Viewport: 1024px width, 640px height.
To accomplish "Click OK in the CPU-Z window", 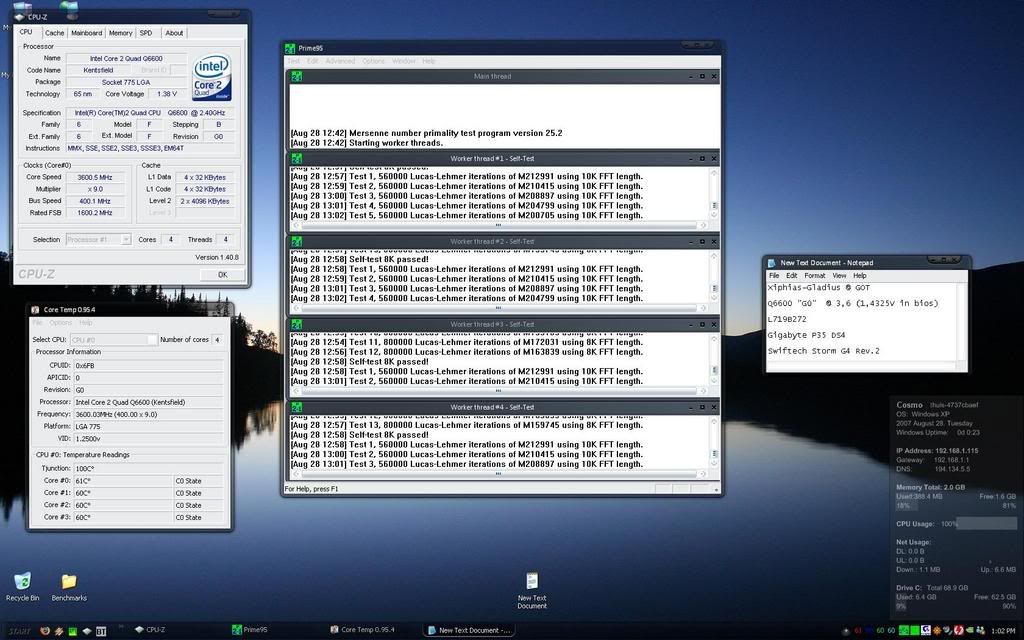I will (x=222, y=275).
